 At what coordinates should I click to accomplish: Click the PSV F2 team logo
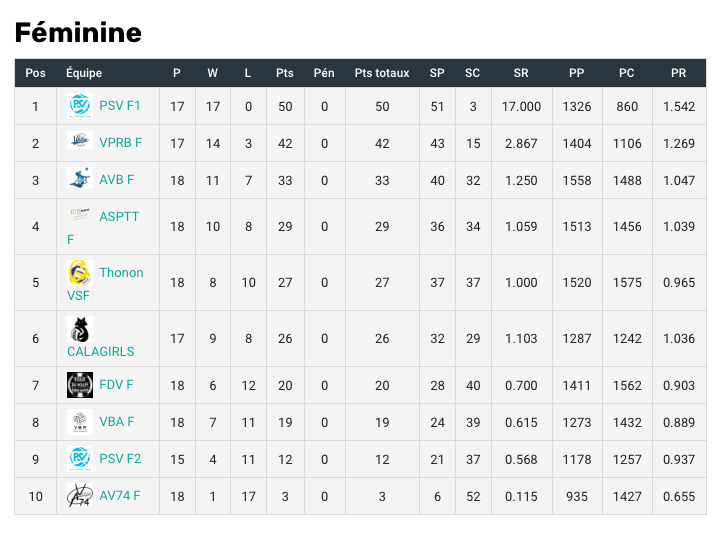point(80,459)
